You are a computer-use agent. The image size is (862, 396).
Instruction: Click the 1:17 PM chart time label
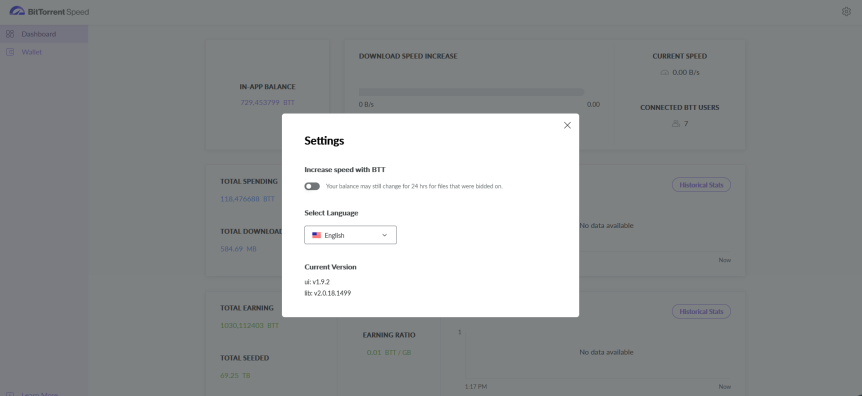476,387
